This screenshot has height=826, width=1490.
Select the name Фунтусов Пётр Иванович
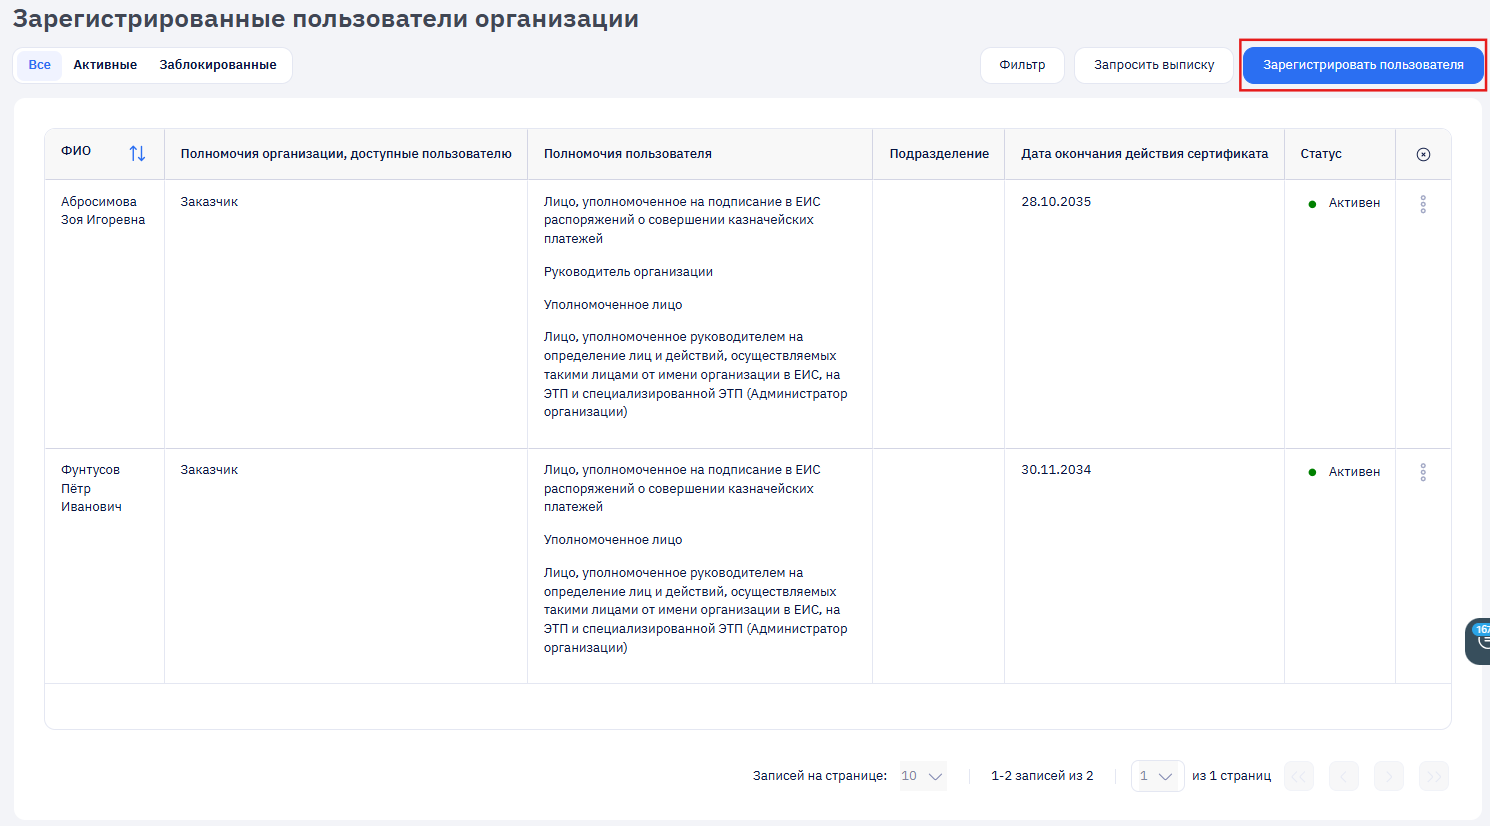[x=91, y=488]
